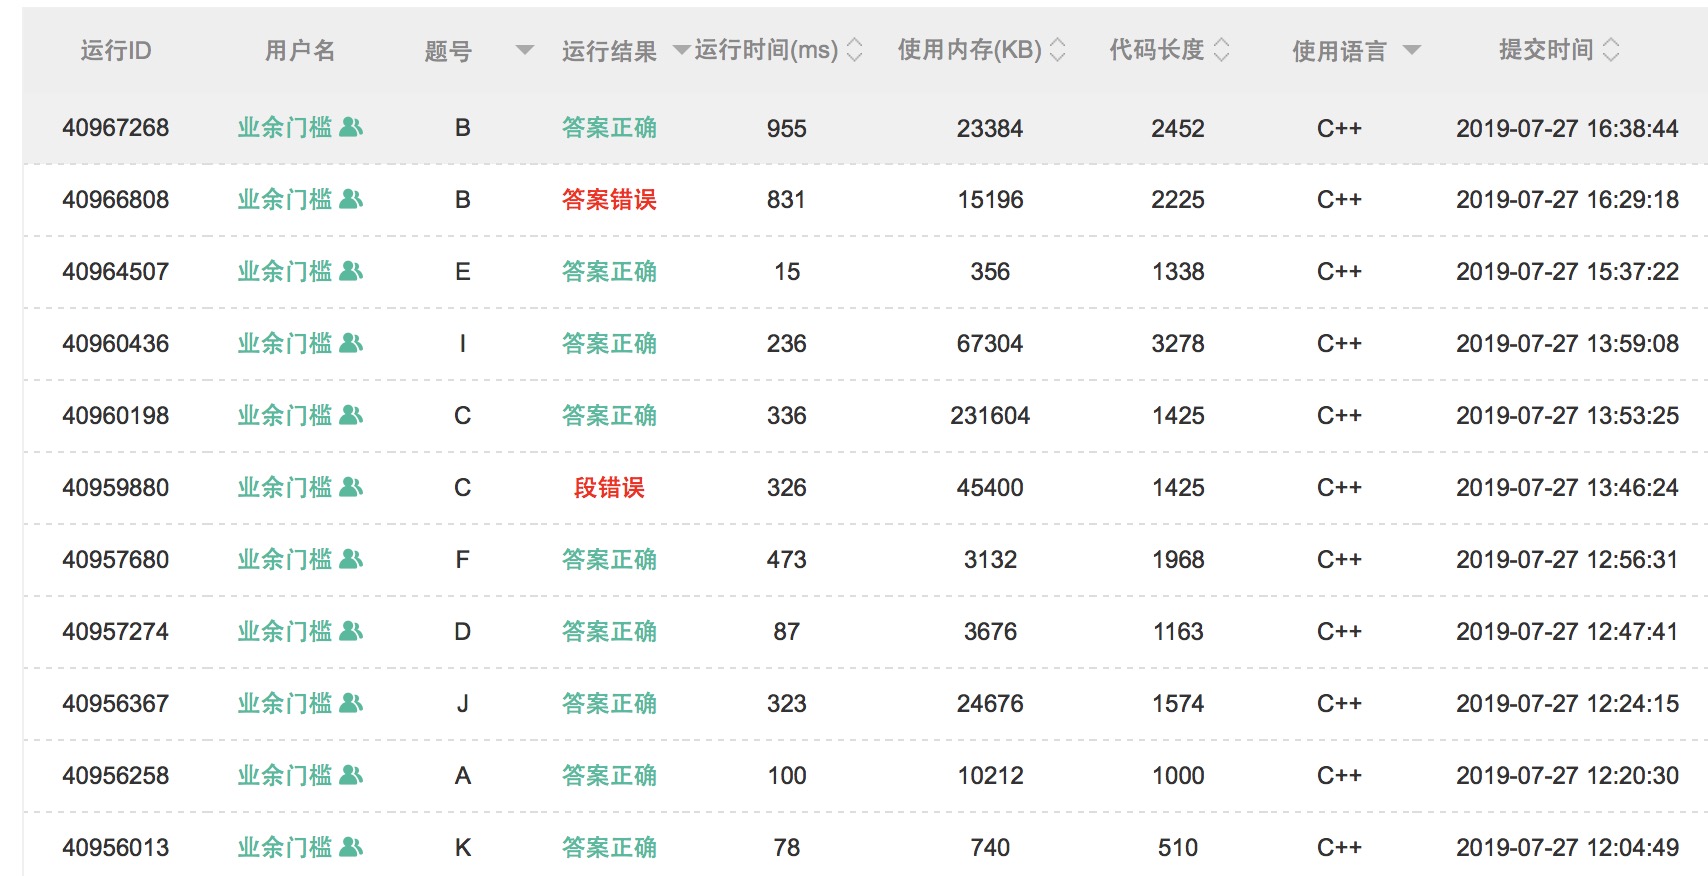The image size is (1708, 876).
Task: Open 答案错误 result for submission 40966808
Action: coord(609,200)
